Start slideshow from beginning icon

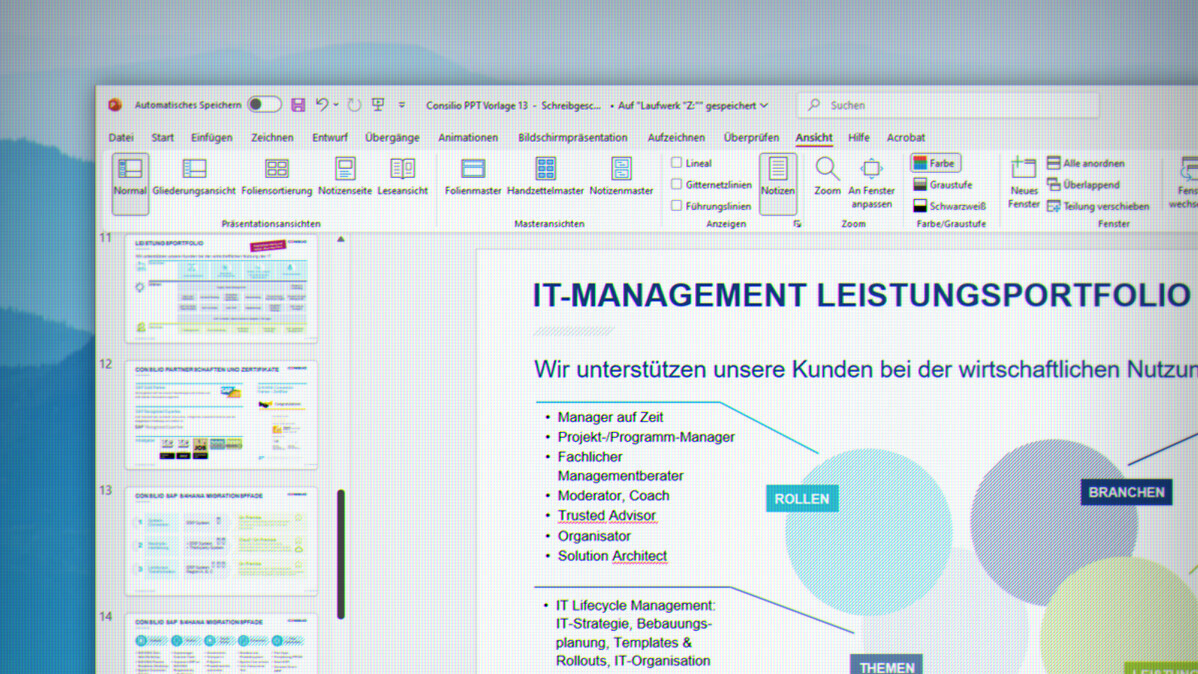point(378,105)
